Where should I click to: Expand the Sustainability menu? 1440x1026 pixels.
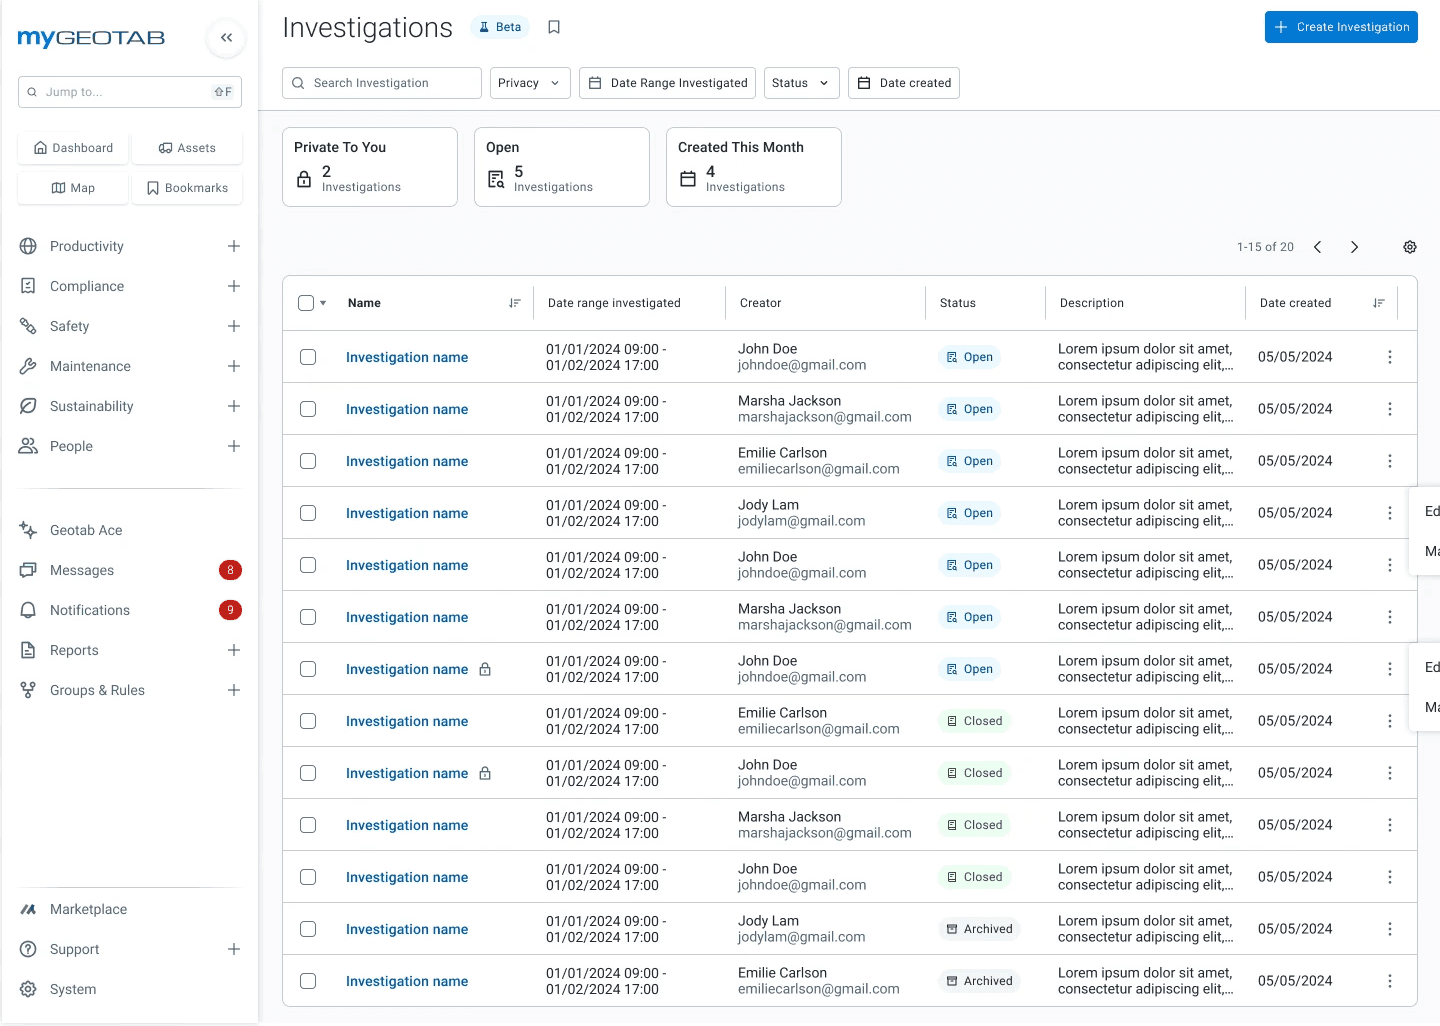pos(233,406)
